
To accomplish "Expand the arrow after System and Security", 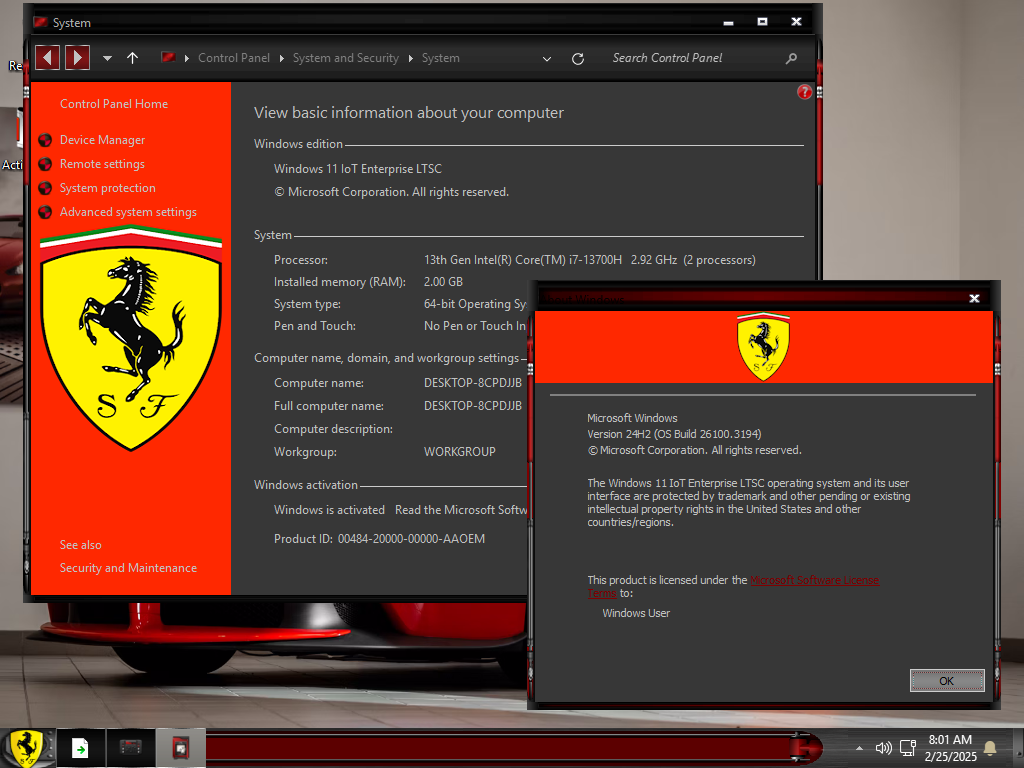I will 411,58.
